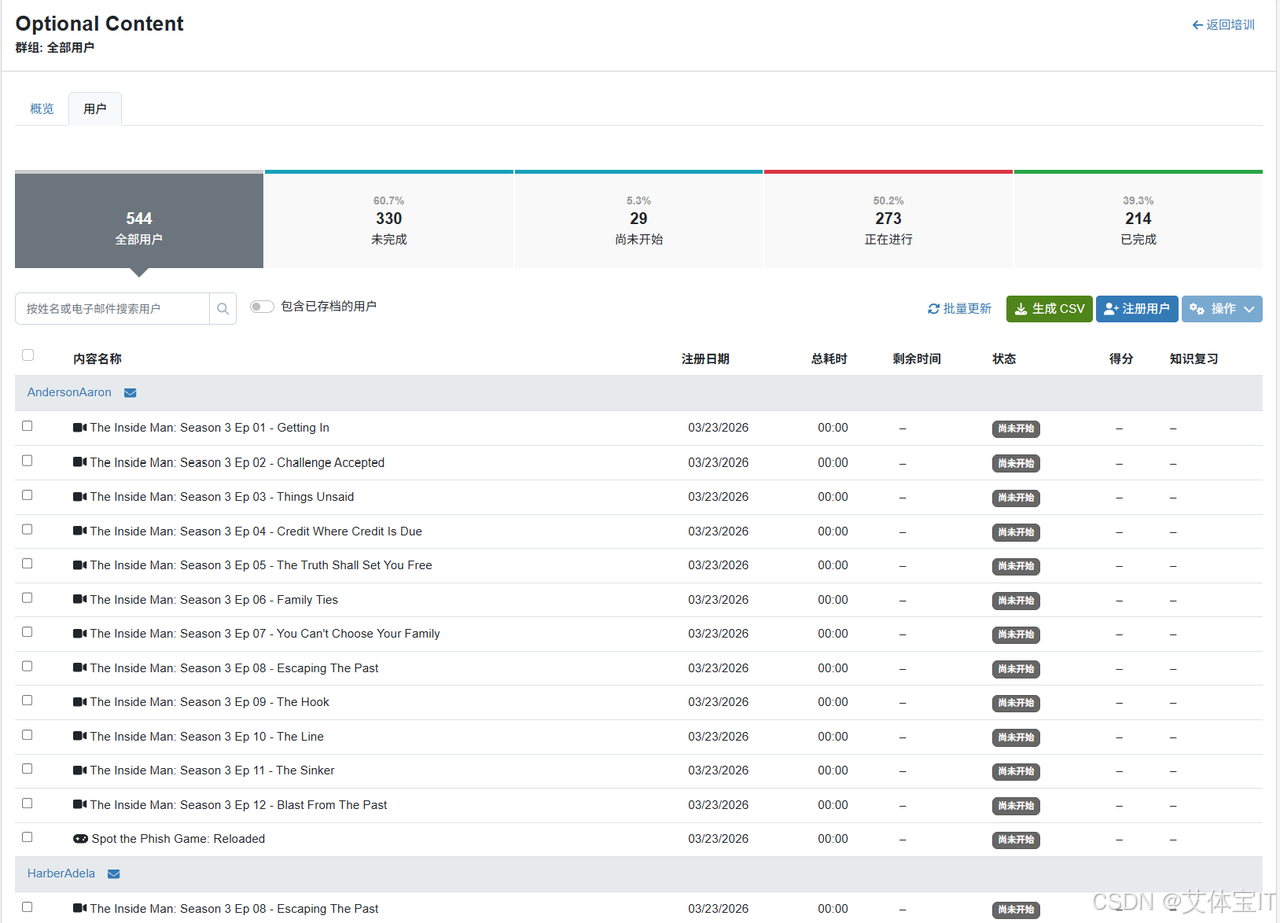
Task: Click 尚未开始 badge for Spot the Phish row
Action: pos(1016,840)
